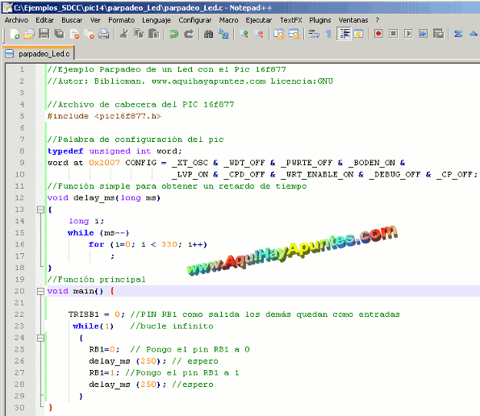The width and height of the screenshot is (480, 416).
Task: Save the file with the floppy disk icon
Action: pyautogui.click(x=44, y=34)
